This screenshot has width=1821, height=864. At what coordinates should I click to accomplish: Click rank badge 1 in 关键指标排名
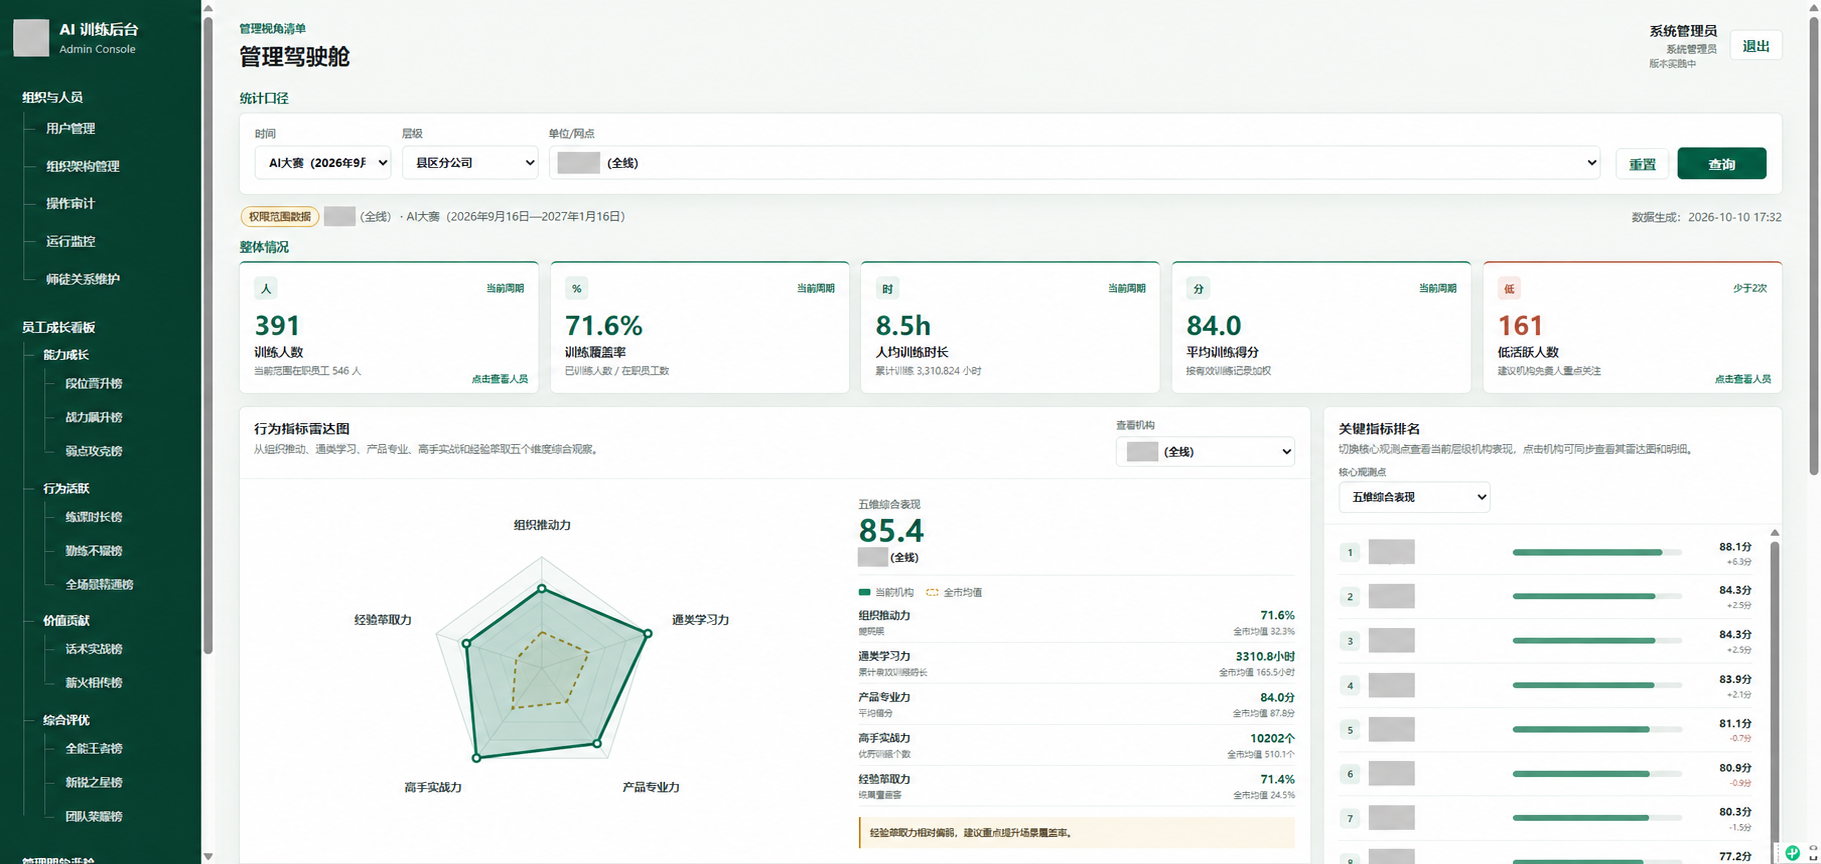1350,552
